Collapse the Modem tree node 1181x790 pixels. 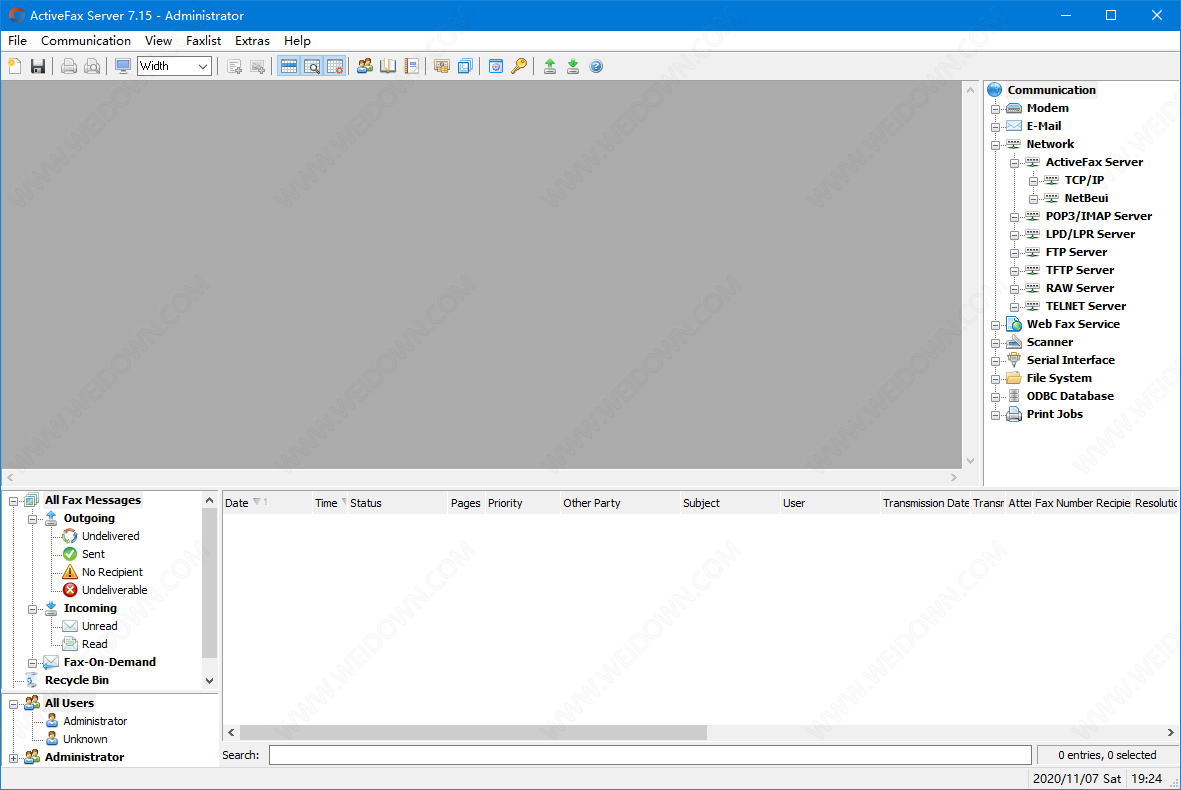(996, 108)
